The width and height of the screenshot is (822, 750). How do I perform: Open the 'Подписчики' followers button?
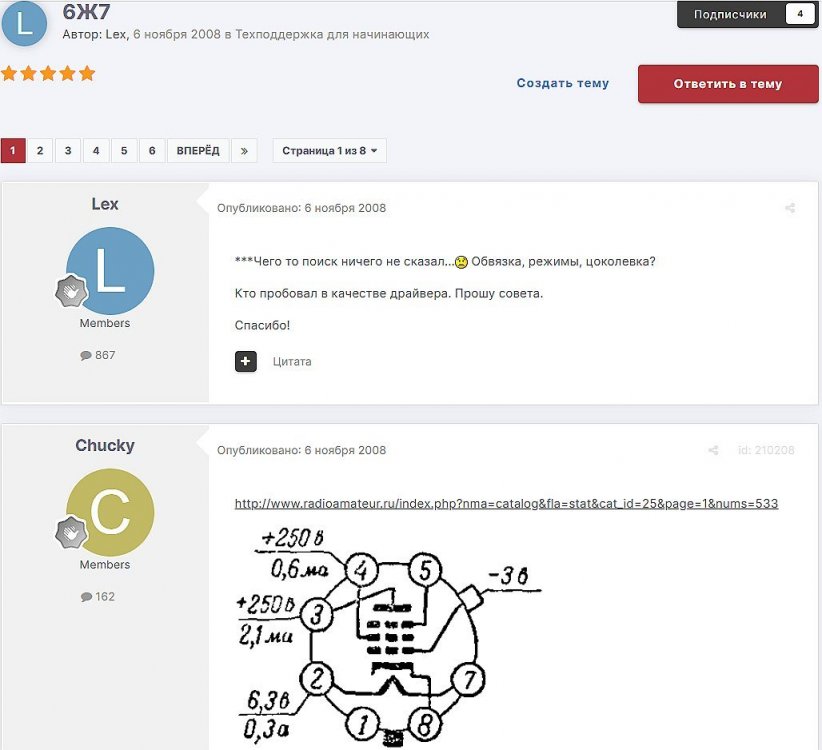pos(748,14)
